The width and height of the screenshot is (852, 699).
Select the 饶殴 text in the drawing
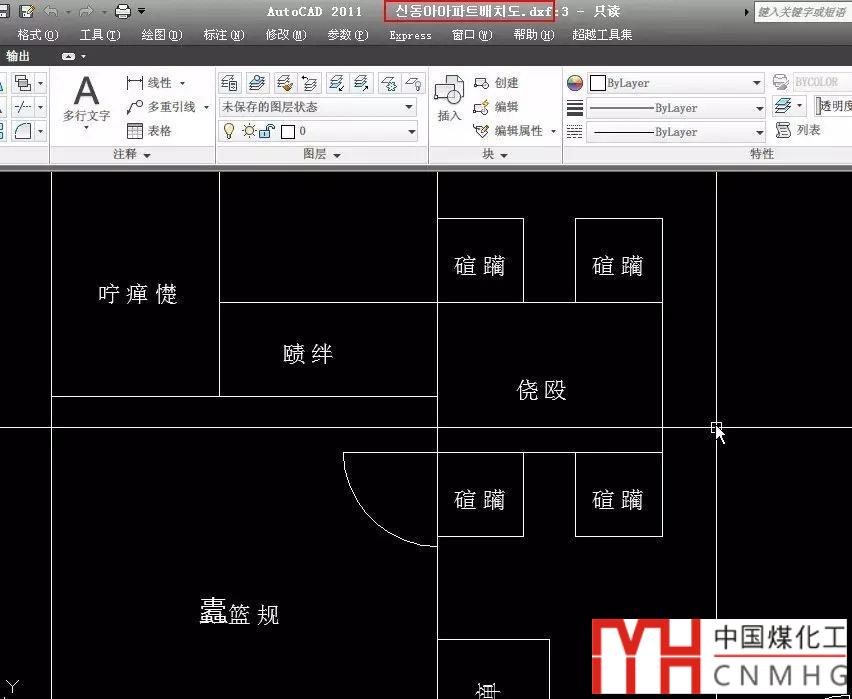[x=542, y=390]
